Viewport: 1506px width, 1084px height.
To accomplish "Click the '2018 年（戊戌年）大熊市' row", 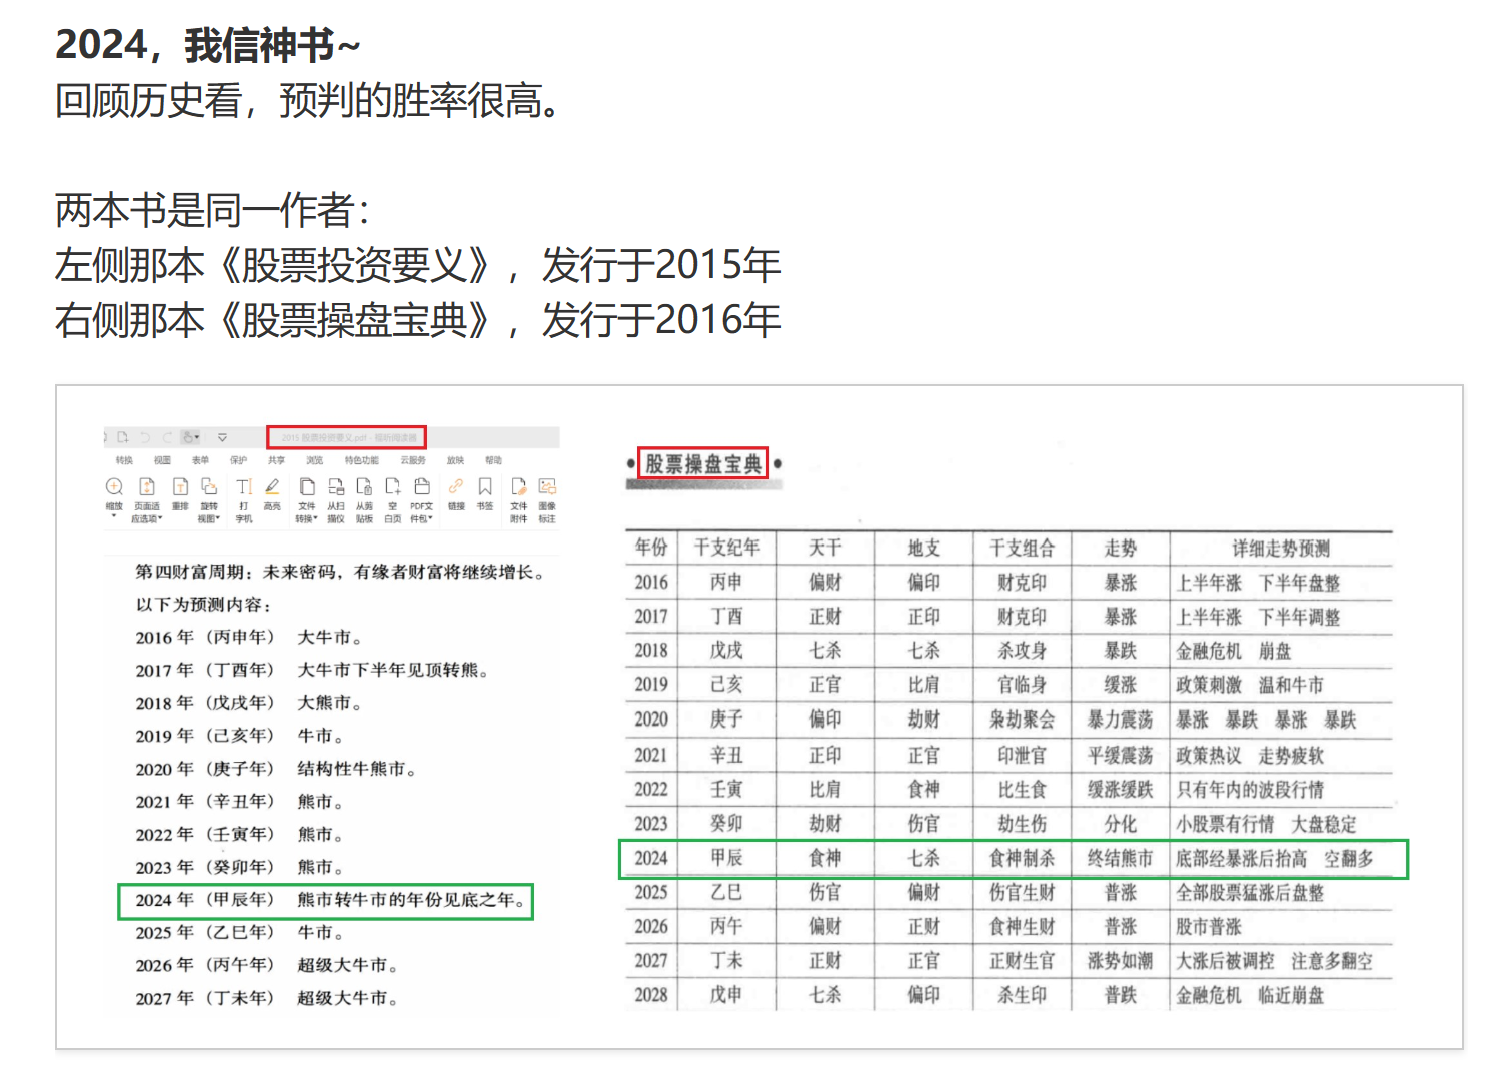I will click(248, 703).
